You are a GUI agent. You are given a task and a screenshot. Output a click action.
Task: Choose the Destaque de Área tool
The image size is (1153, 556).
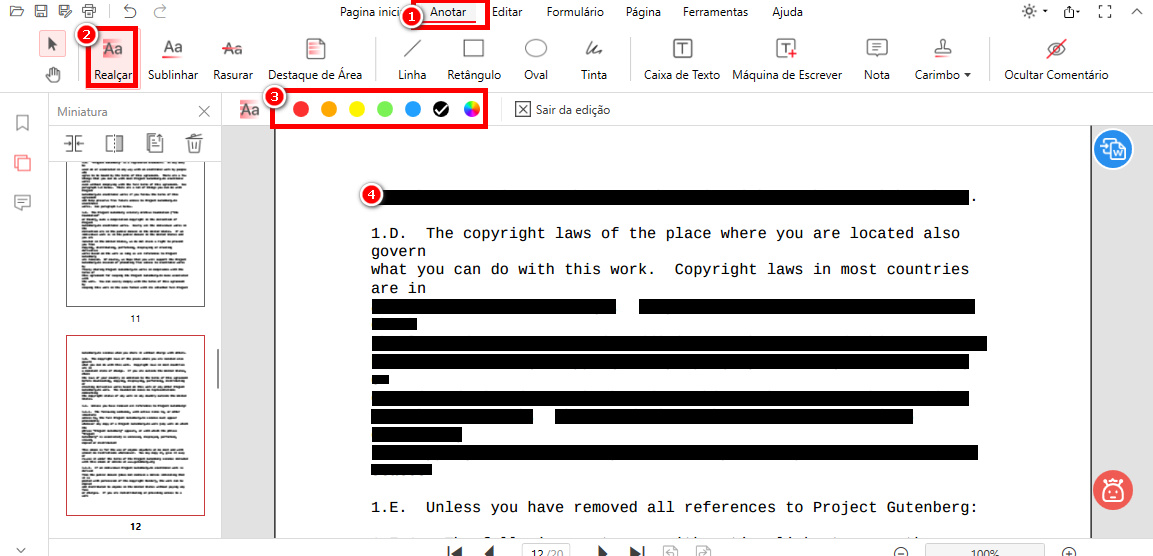click(315, 59)
